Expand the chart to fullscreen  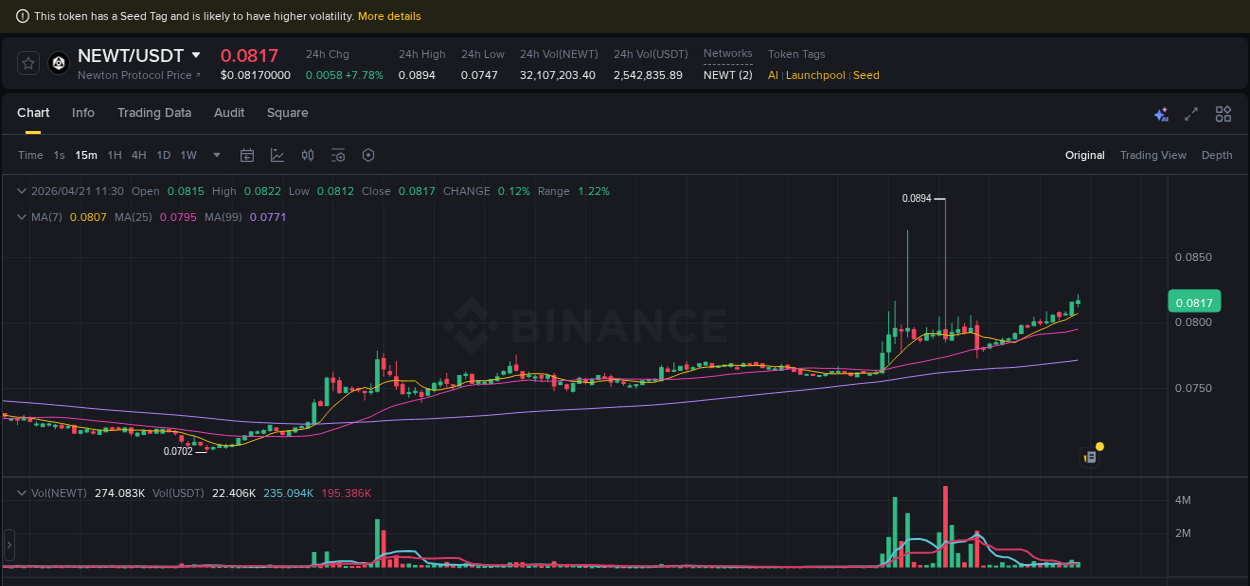point(1190,114)
